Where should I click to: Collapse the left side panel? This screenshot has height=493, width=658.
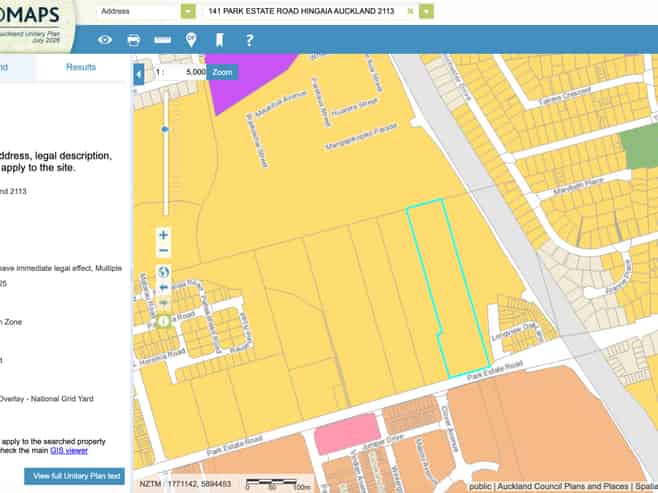pos(139,75)
